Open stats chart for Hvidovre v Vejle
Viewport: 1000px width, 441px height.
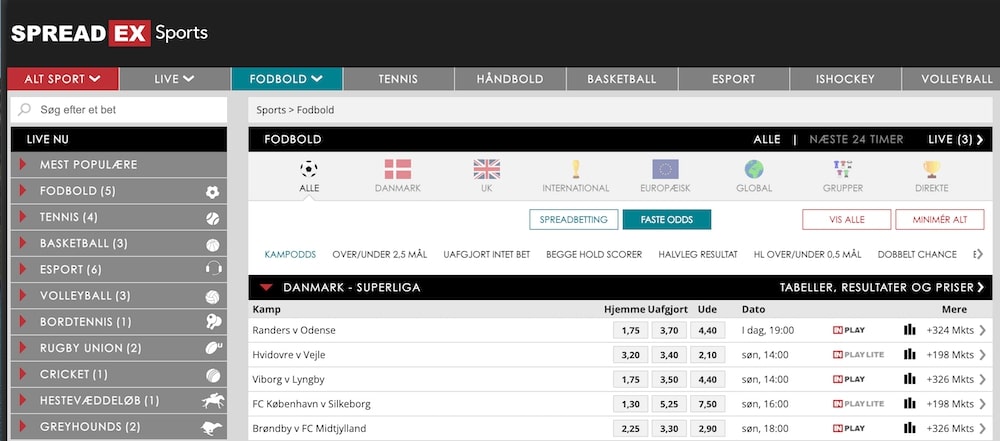[x=909, y=354]
